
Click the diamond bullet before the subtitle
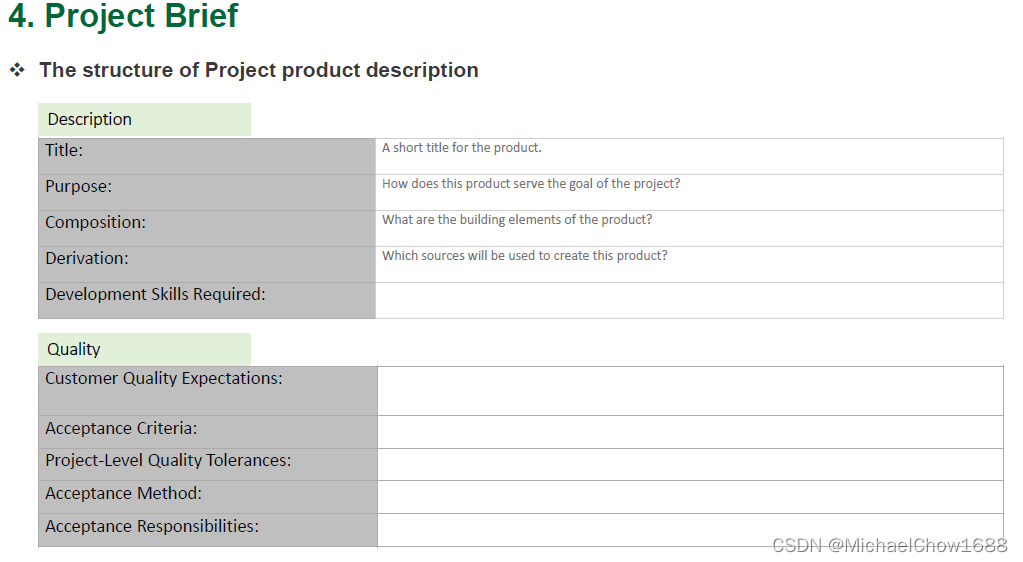click(17, 70)
